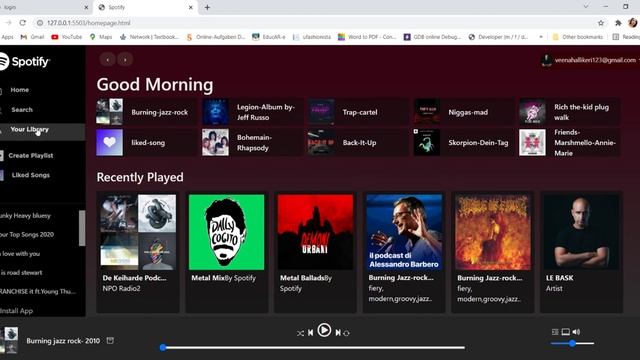
Task: Switch to the login browser tab
Action: [x=45, y=7]
